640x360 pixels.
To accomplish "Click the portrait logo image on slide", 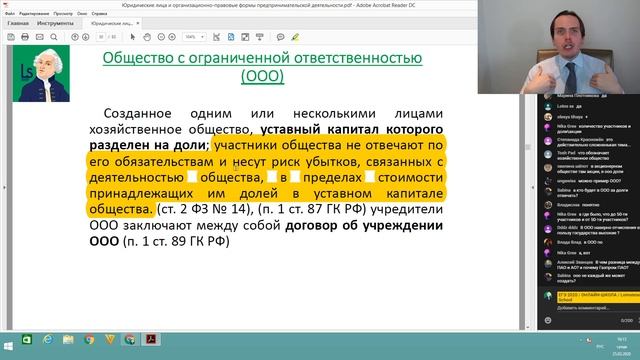I will click(41, 73).
